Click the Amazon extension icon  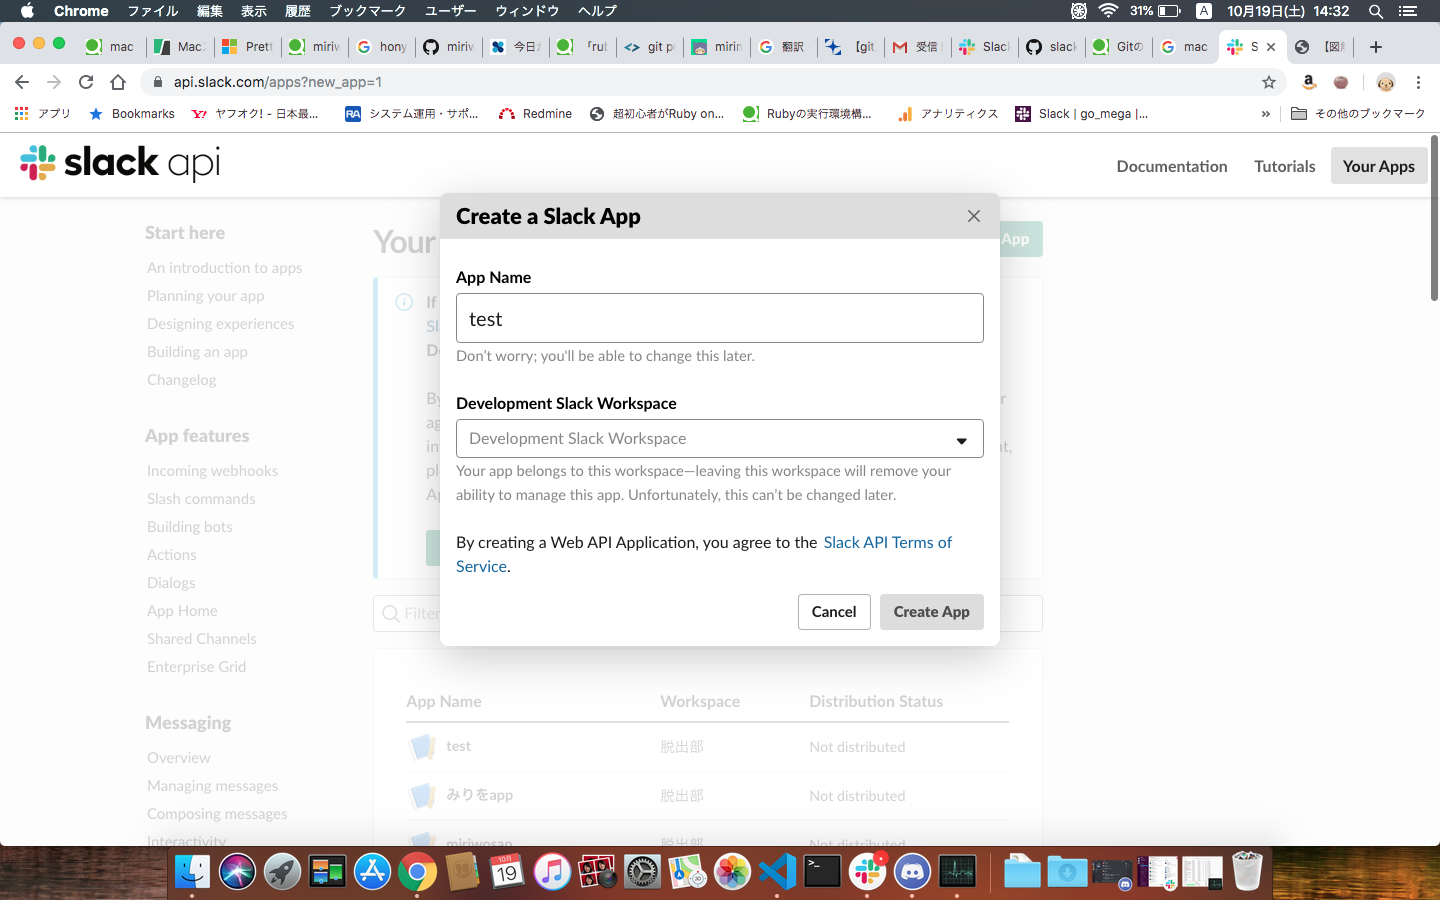coord(1309,82)
